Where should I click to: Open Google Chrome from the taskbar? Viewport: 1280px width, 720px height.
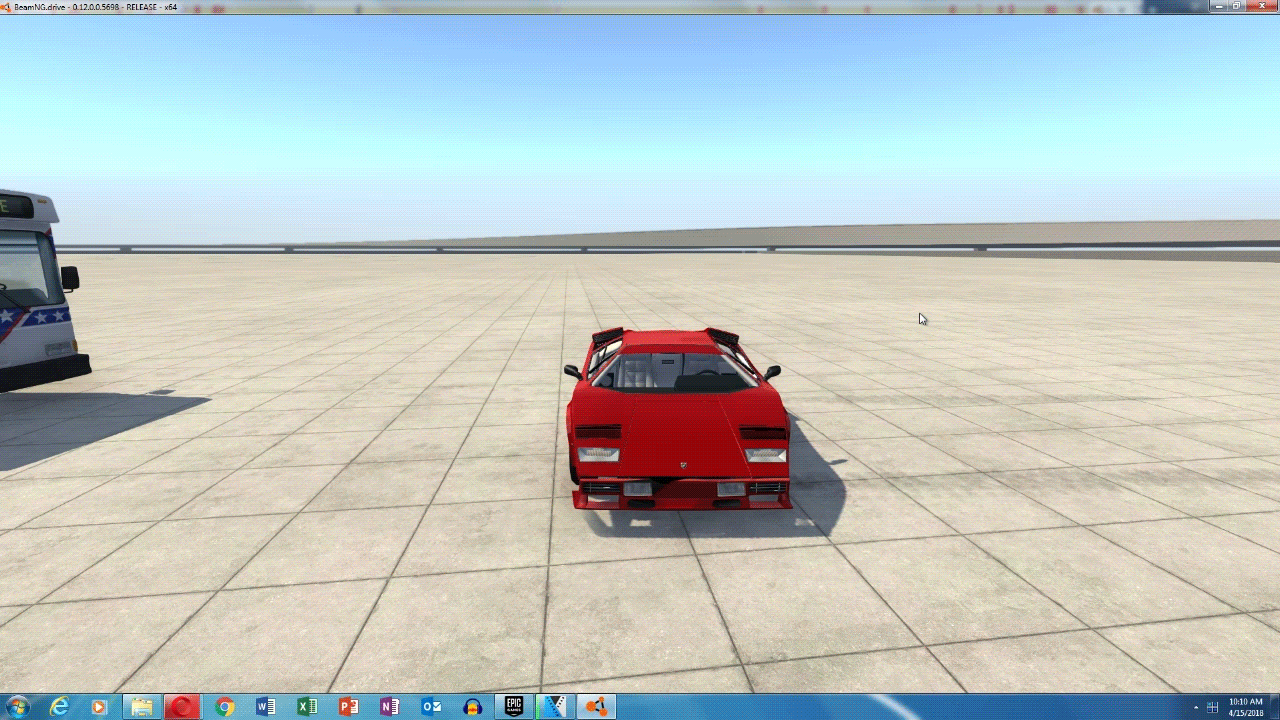(224, 707)
